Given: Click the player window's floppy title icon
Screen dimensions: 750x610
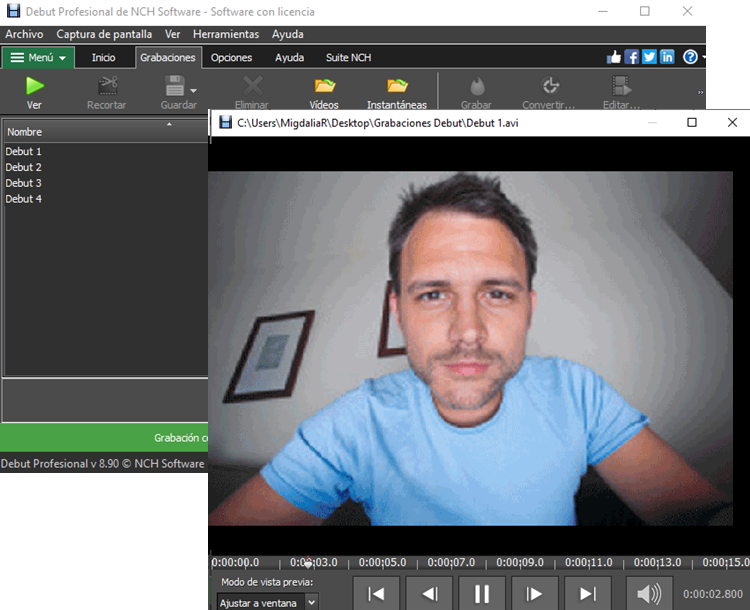Looking at the screenshot, I should [225, 122].
